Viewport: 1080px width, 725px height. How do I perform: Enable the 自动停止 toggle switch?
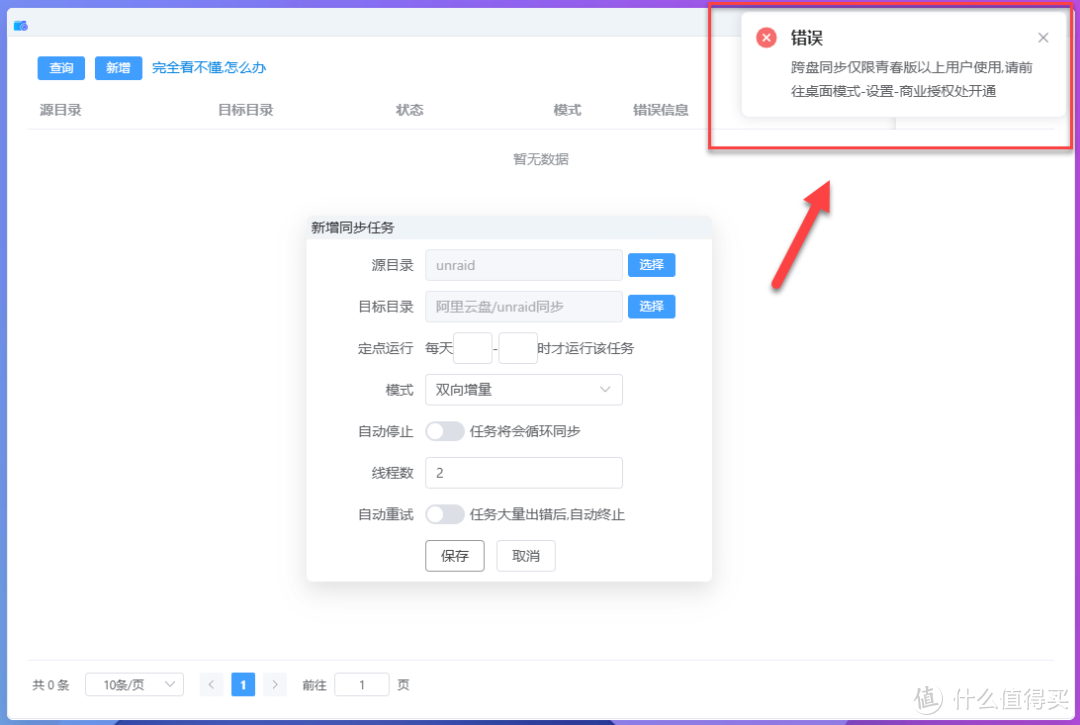click(443, 431)
